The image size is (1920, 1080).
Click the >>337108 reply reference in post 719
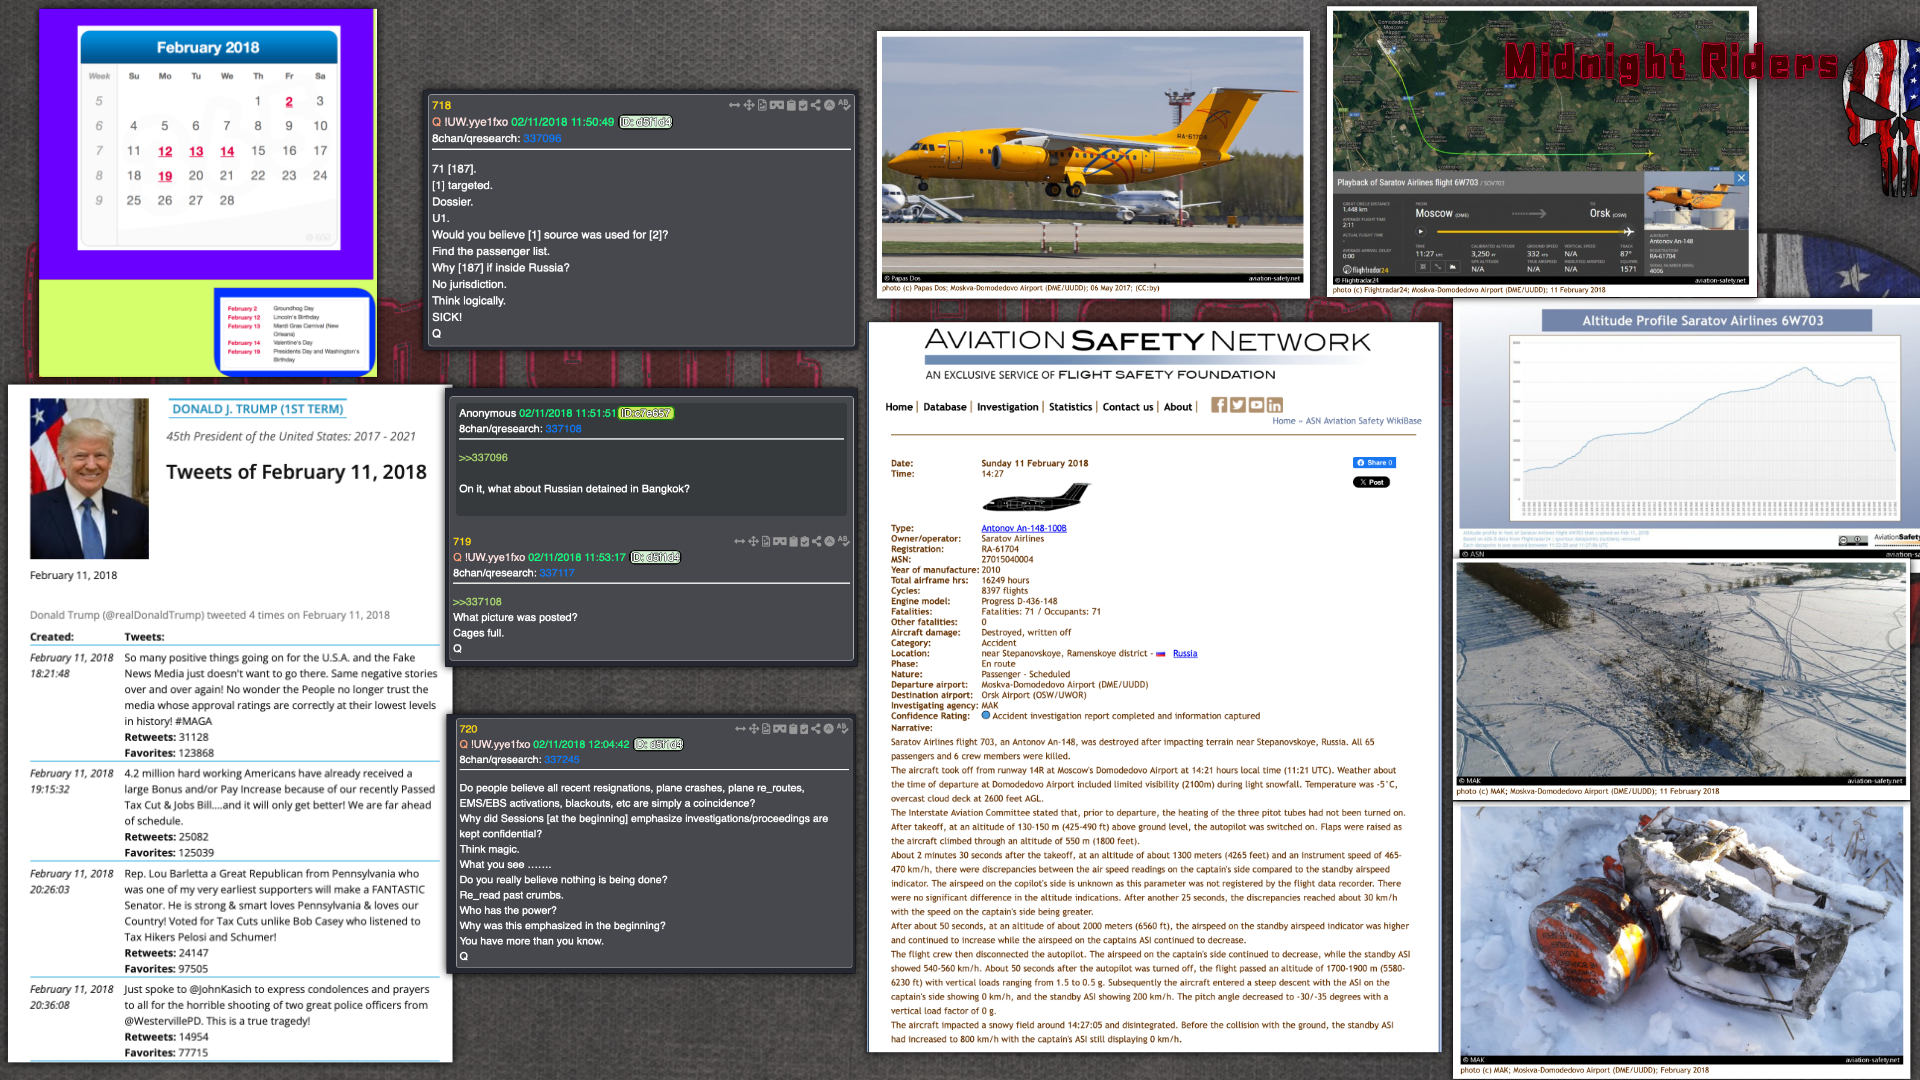477,602
